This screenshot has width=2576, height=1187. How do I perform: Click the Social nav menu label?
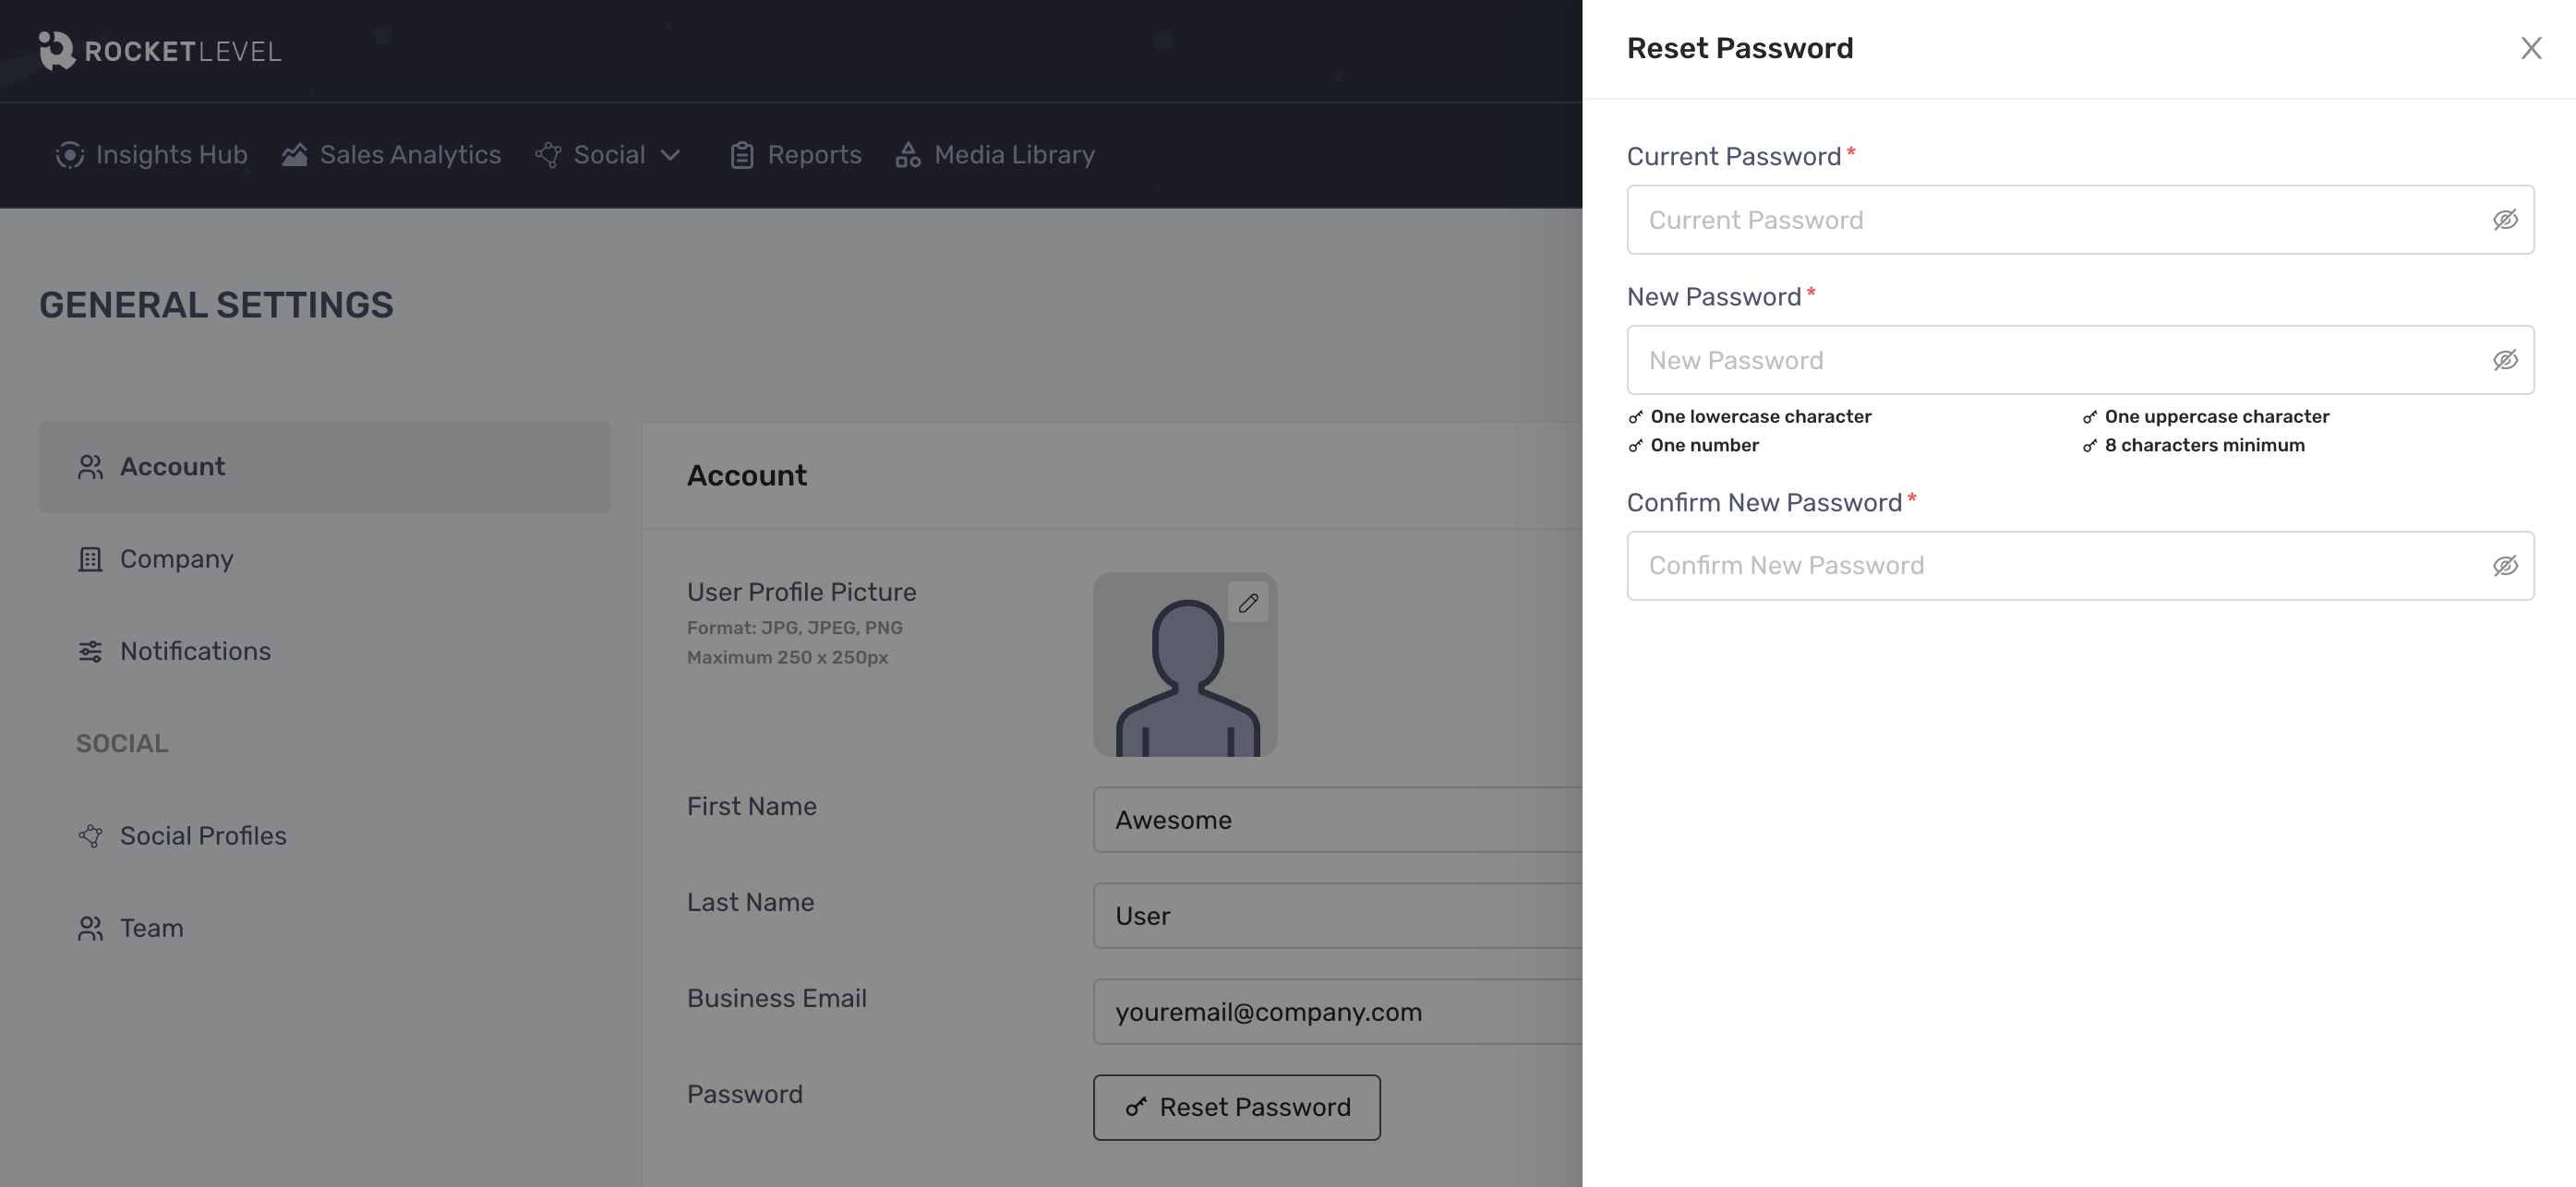609,155
